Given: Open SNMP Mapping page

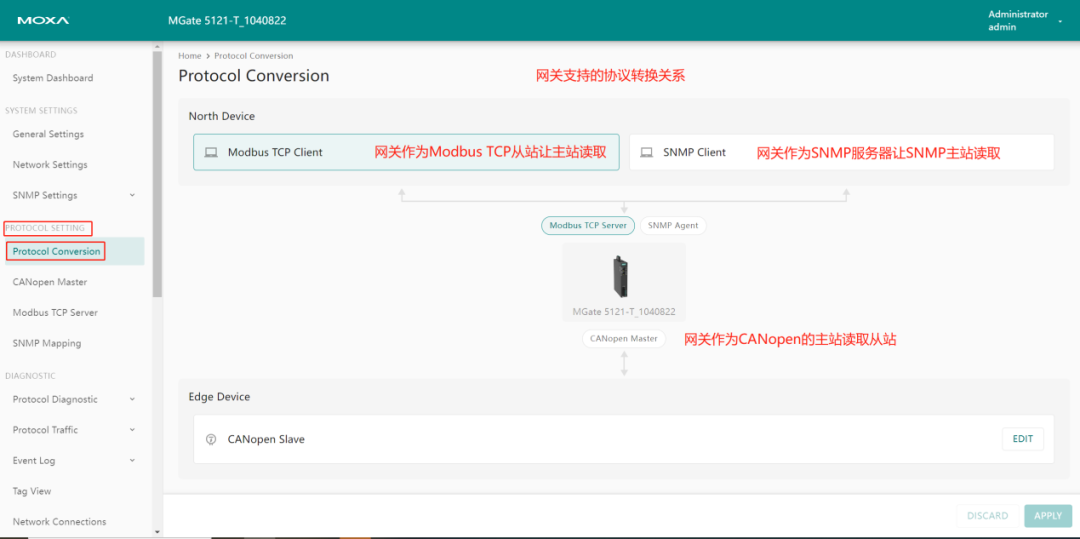Looking at the screenshot, I should tap(47, 343).
